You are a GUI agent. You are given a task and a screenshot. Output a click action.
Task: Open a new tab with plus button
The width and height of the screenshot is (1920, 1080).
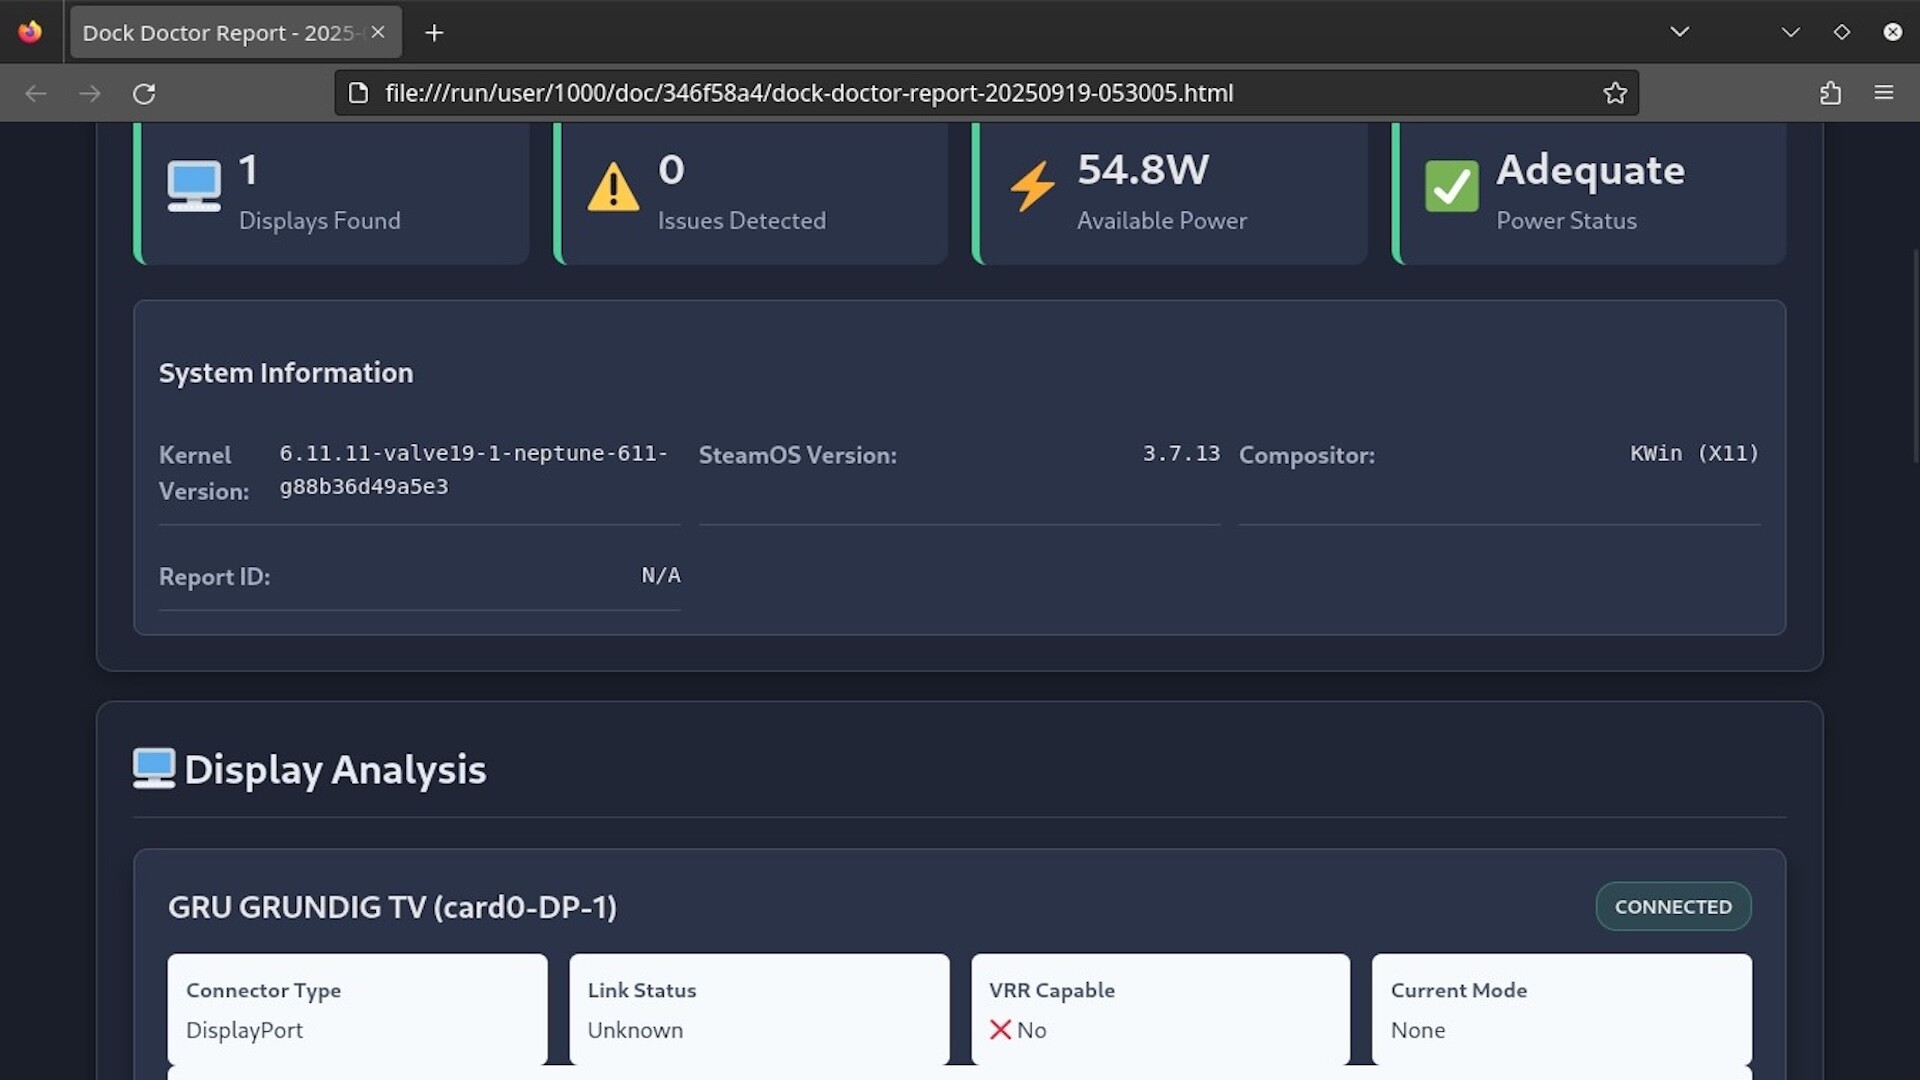click(x=434, y=33)
